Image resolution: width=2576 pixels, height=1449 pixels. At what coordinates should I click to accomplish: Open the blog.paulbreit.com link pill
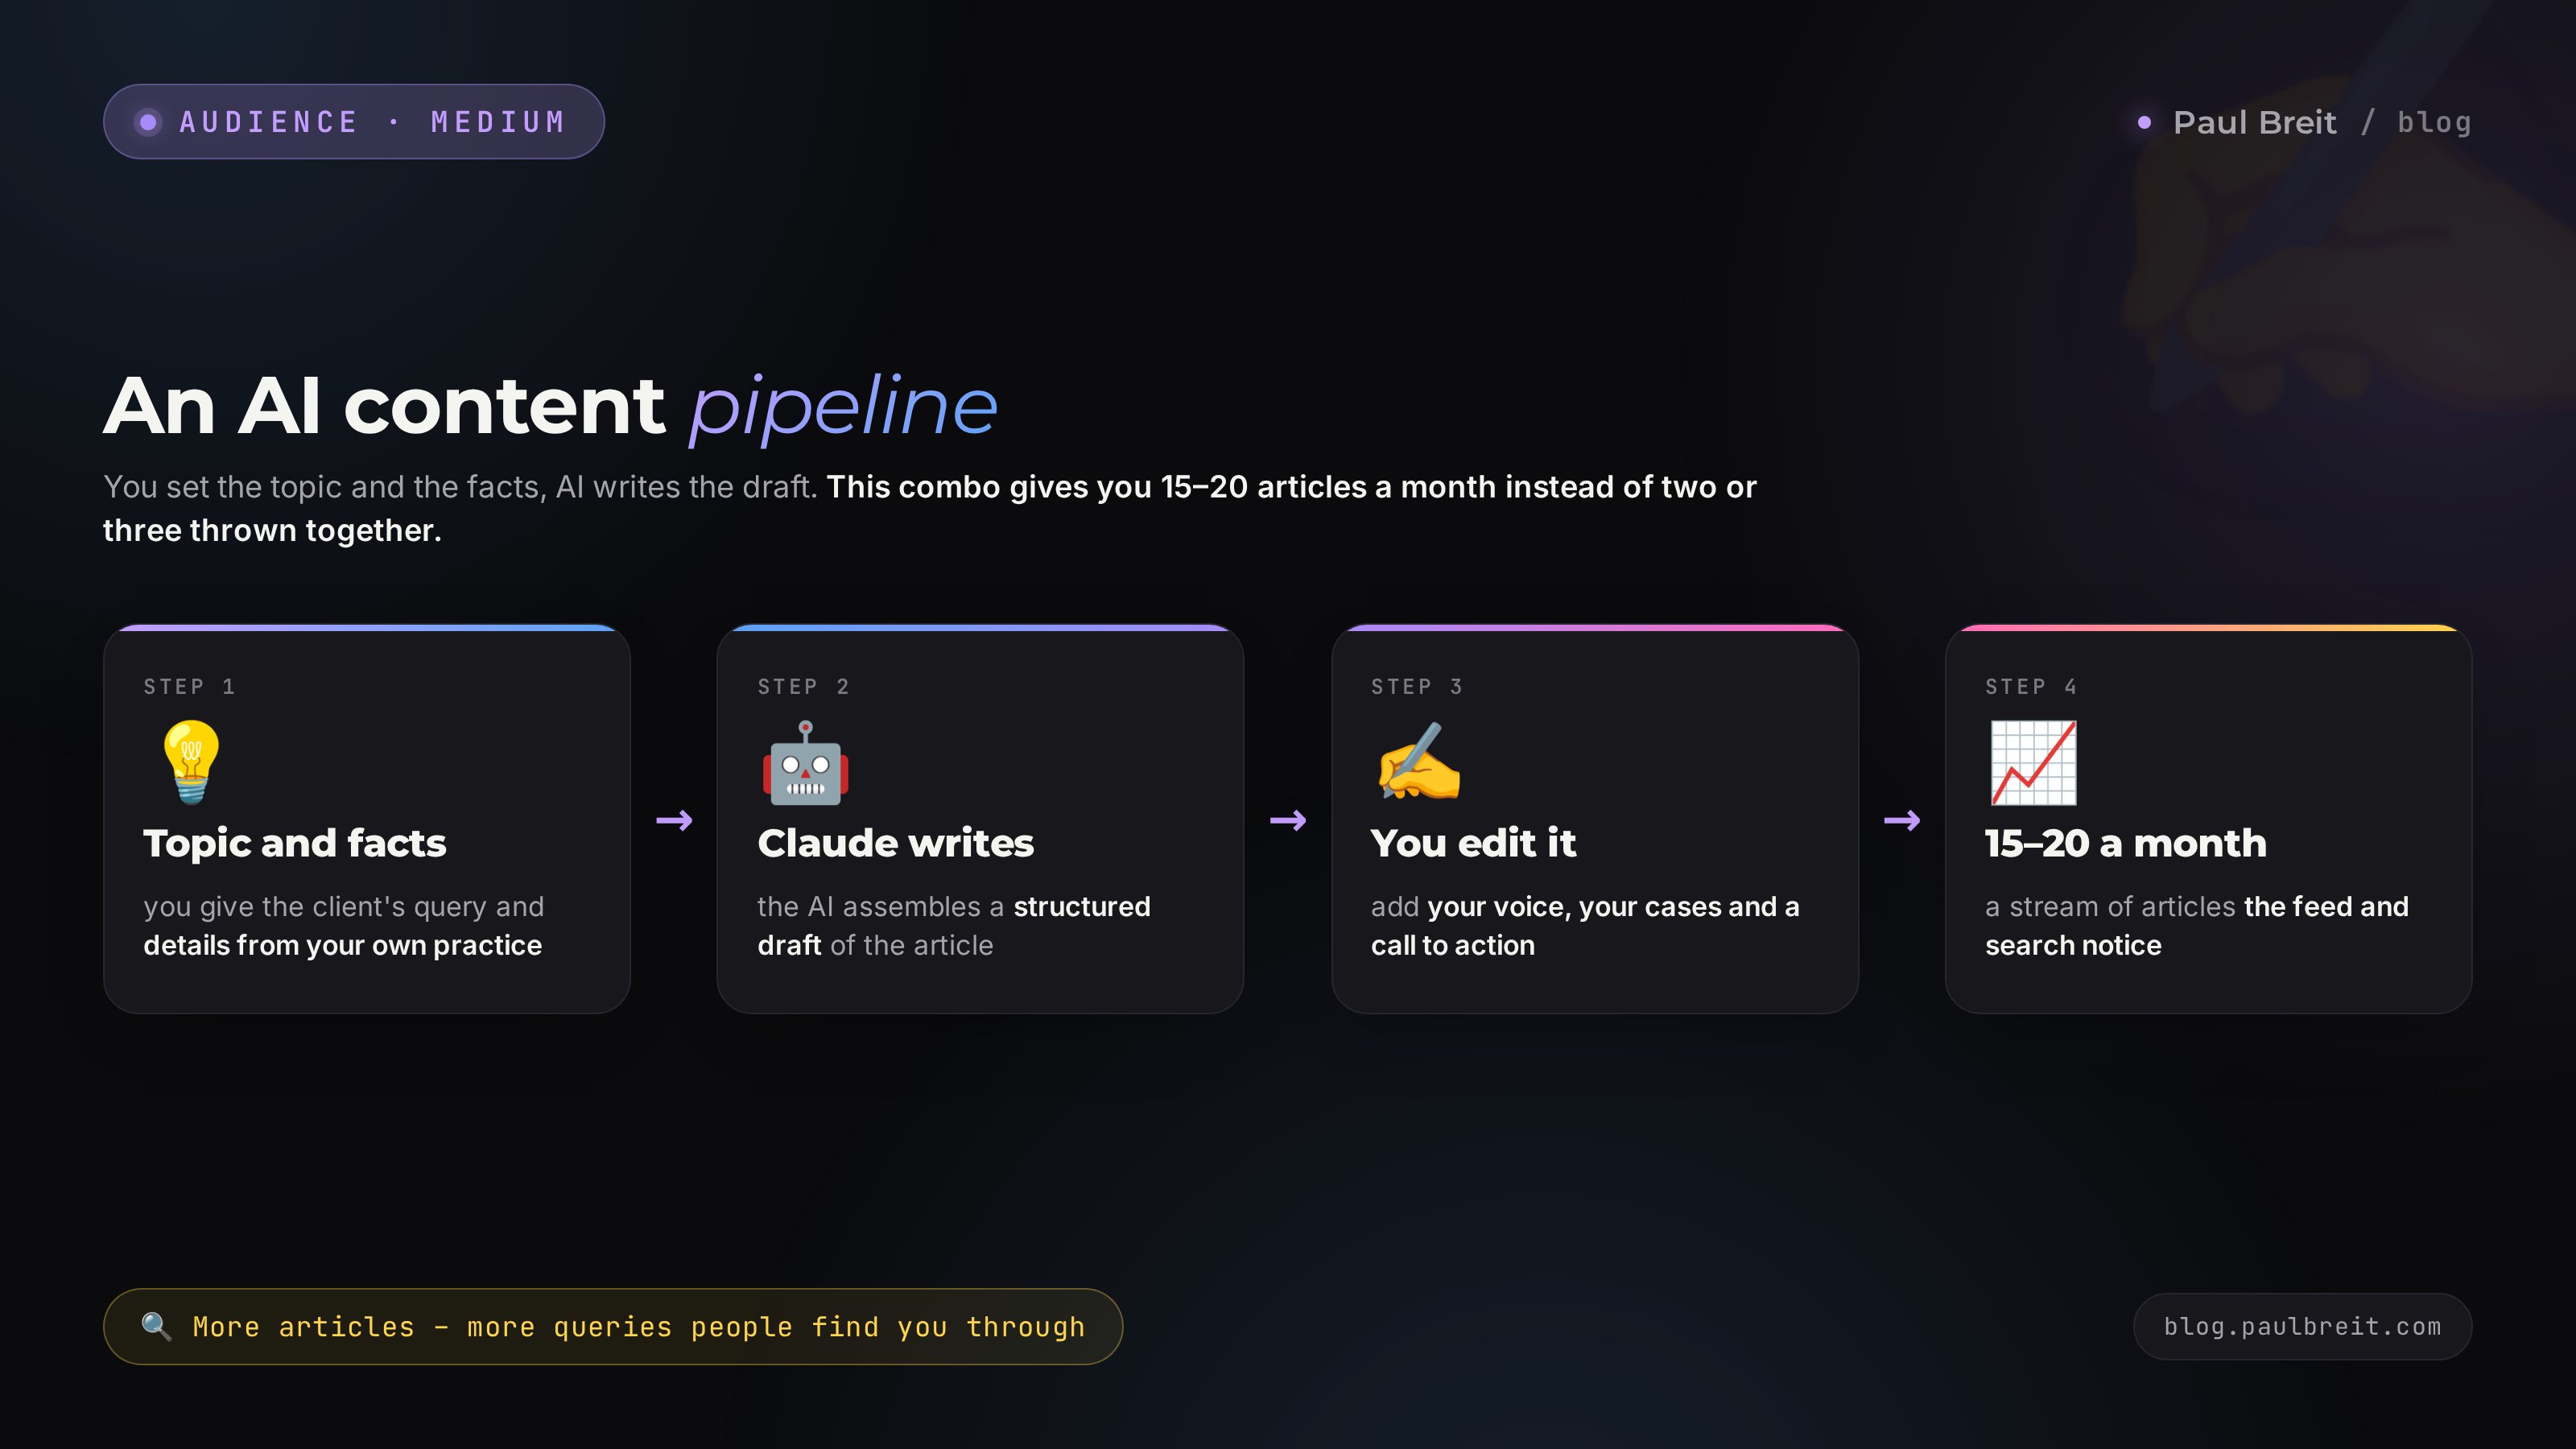2302,1326
